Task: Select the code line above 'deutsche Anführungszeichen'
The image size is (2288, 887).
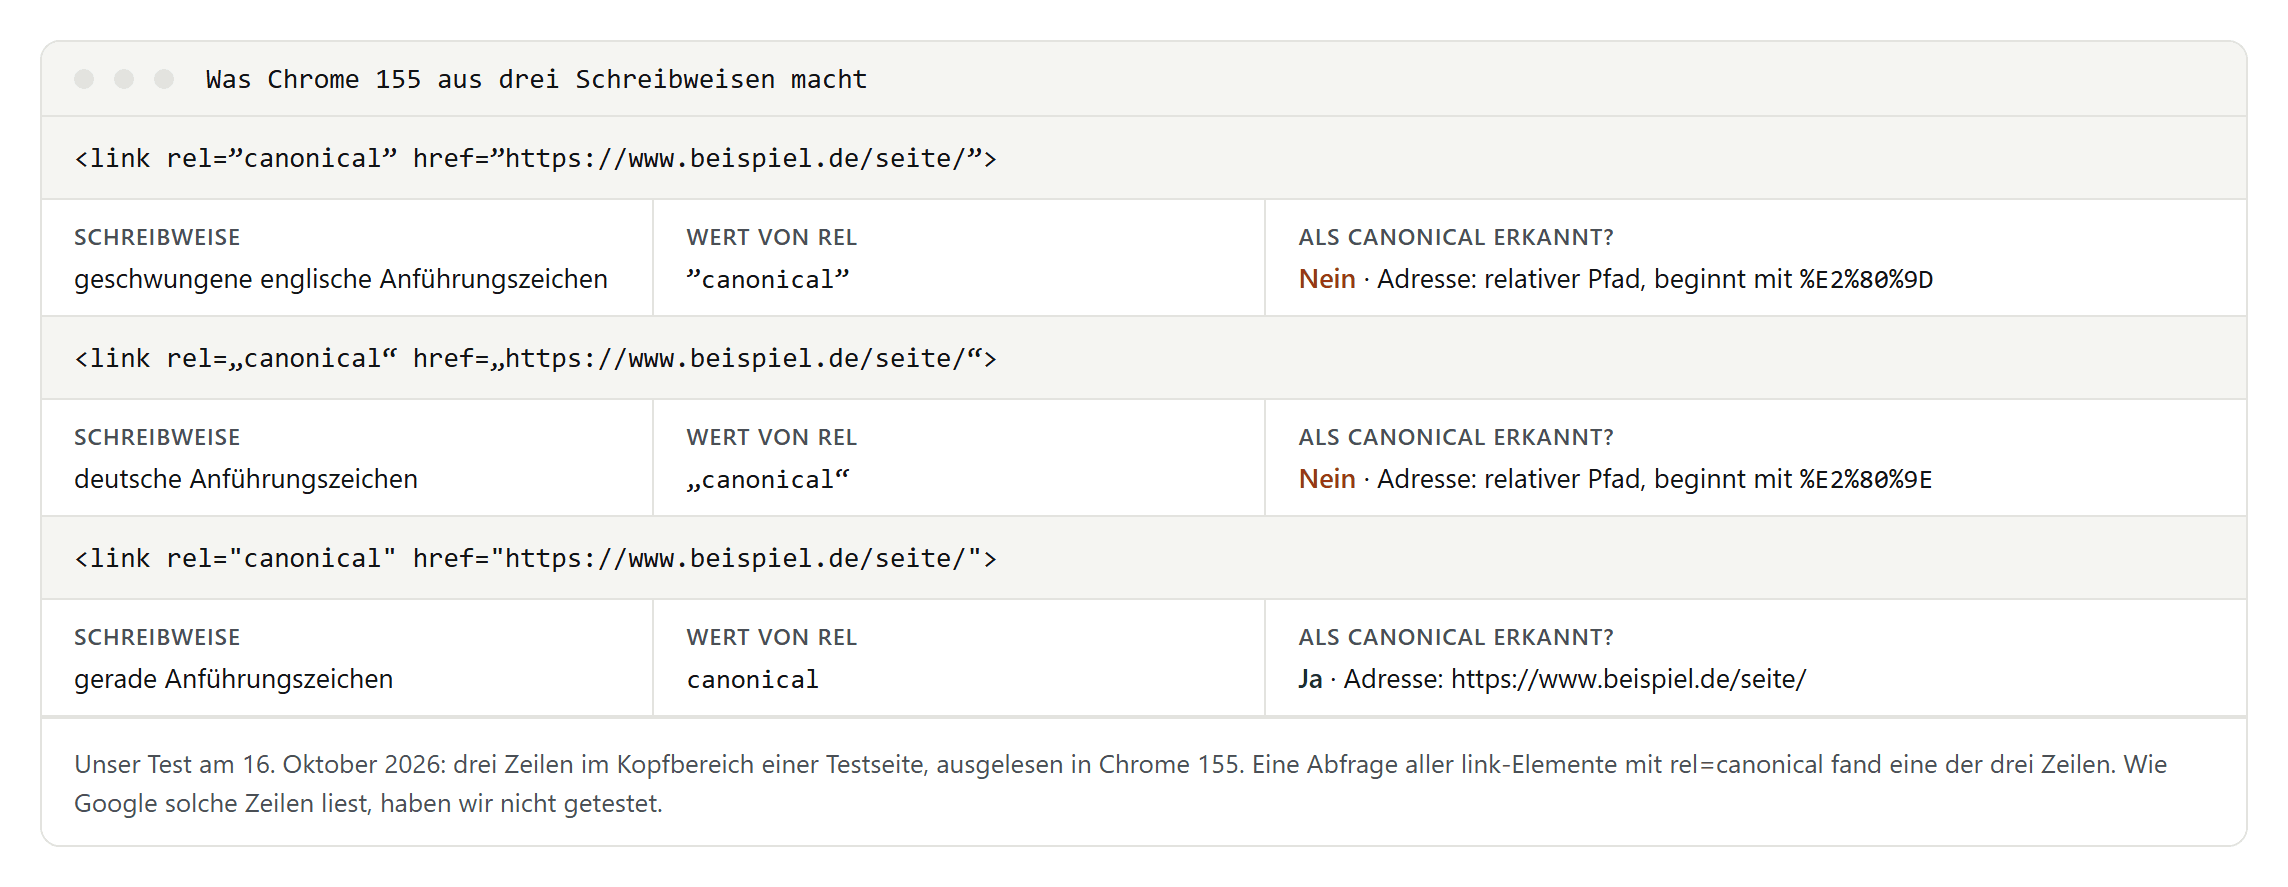Action: (x=536, y=358)
